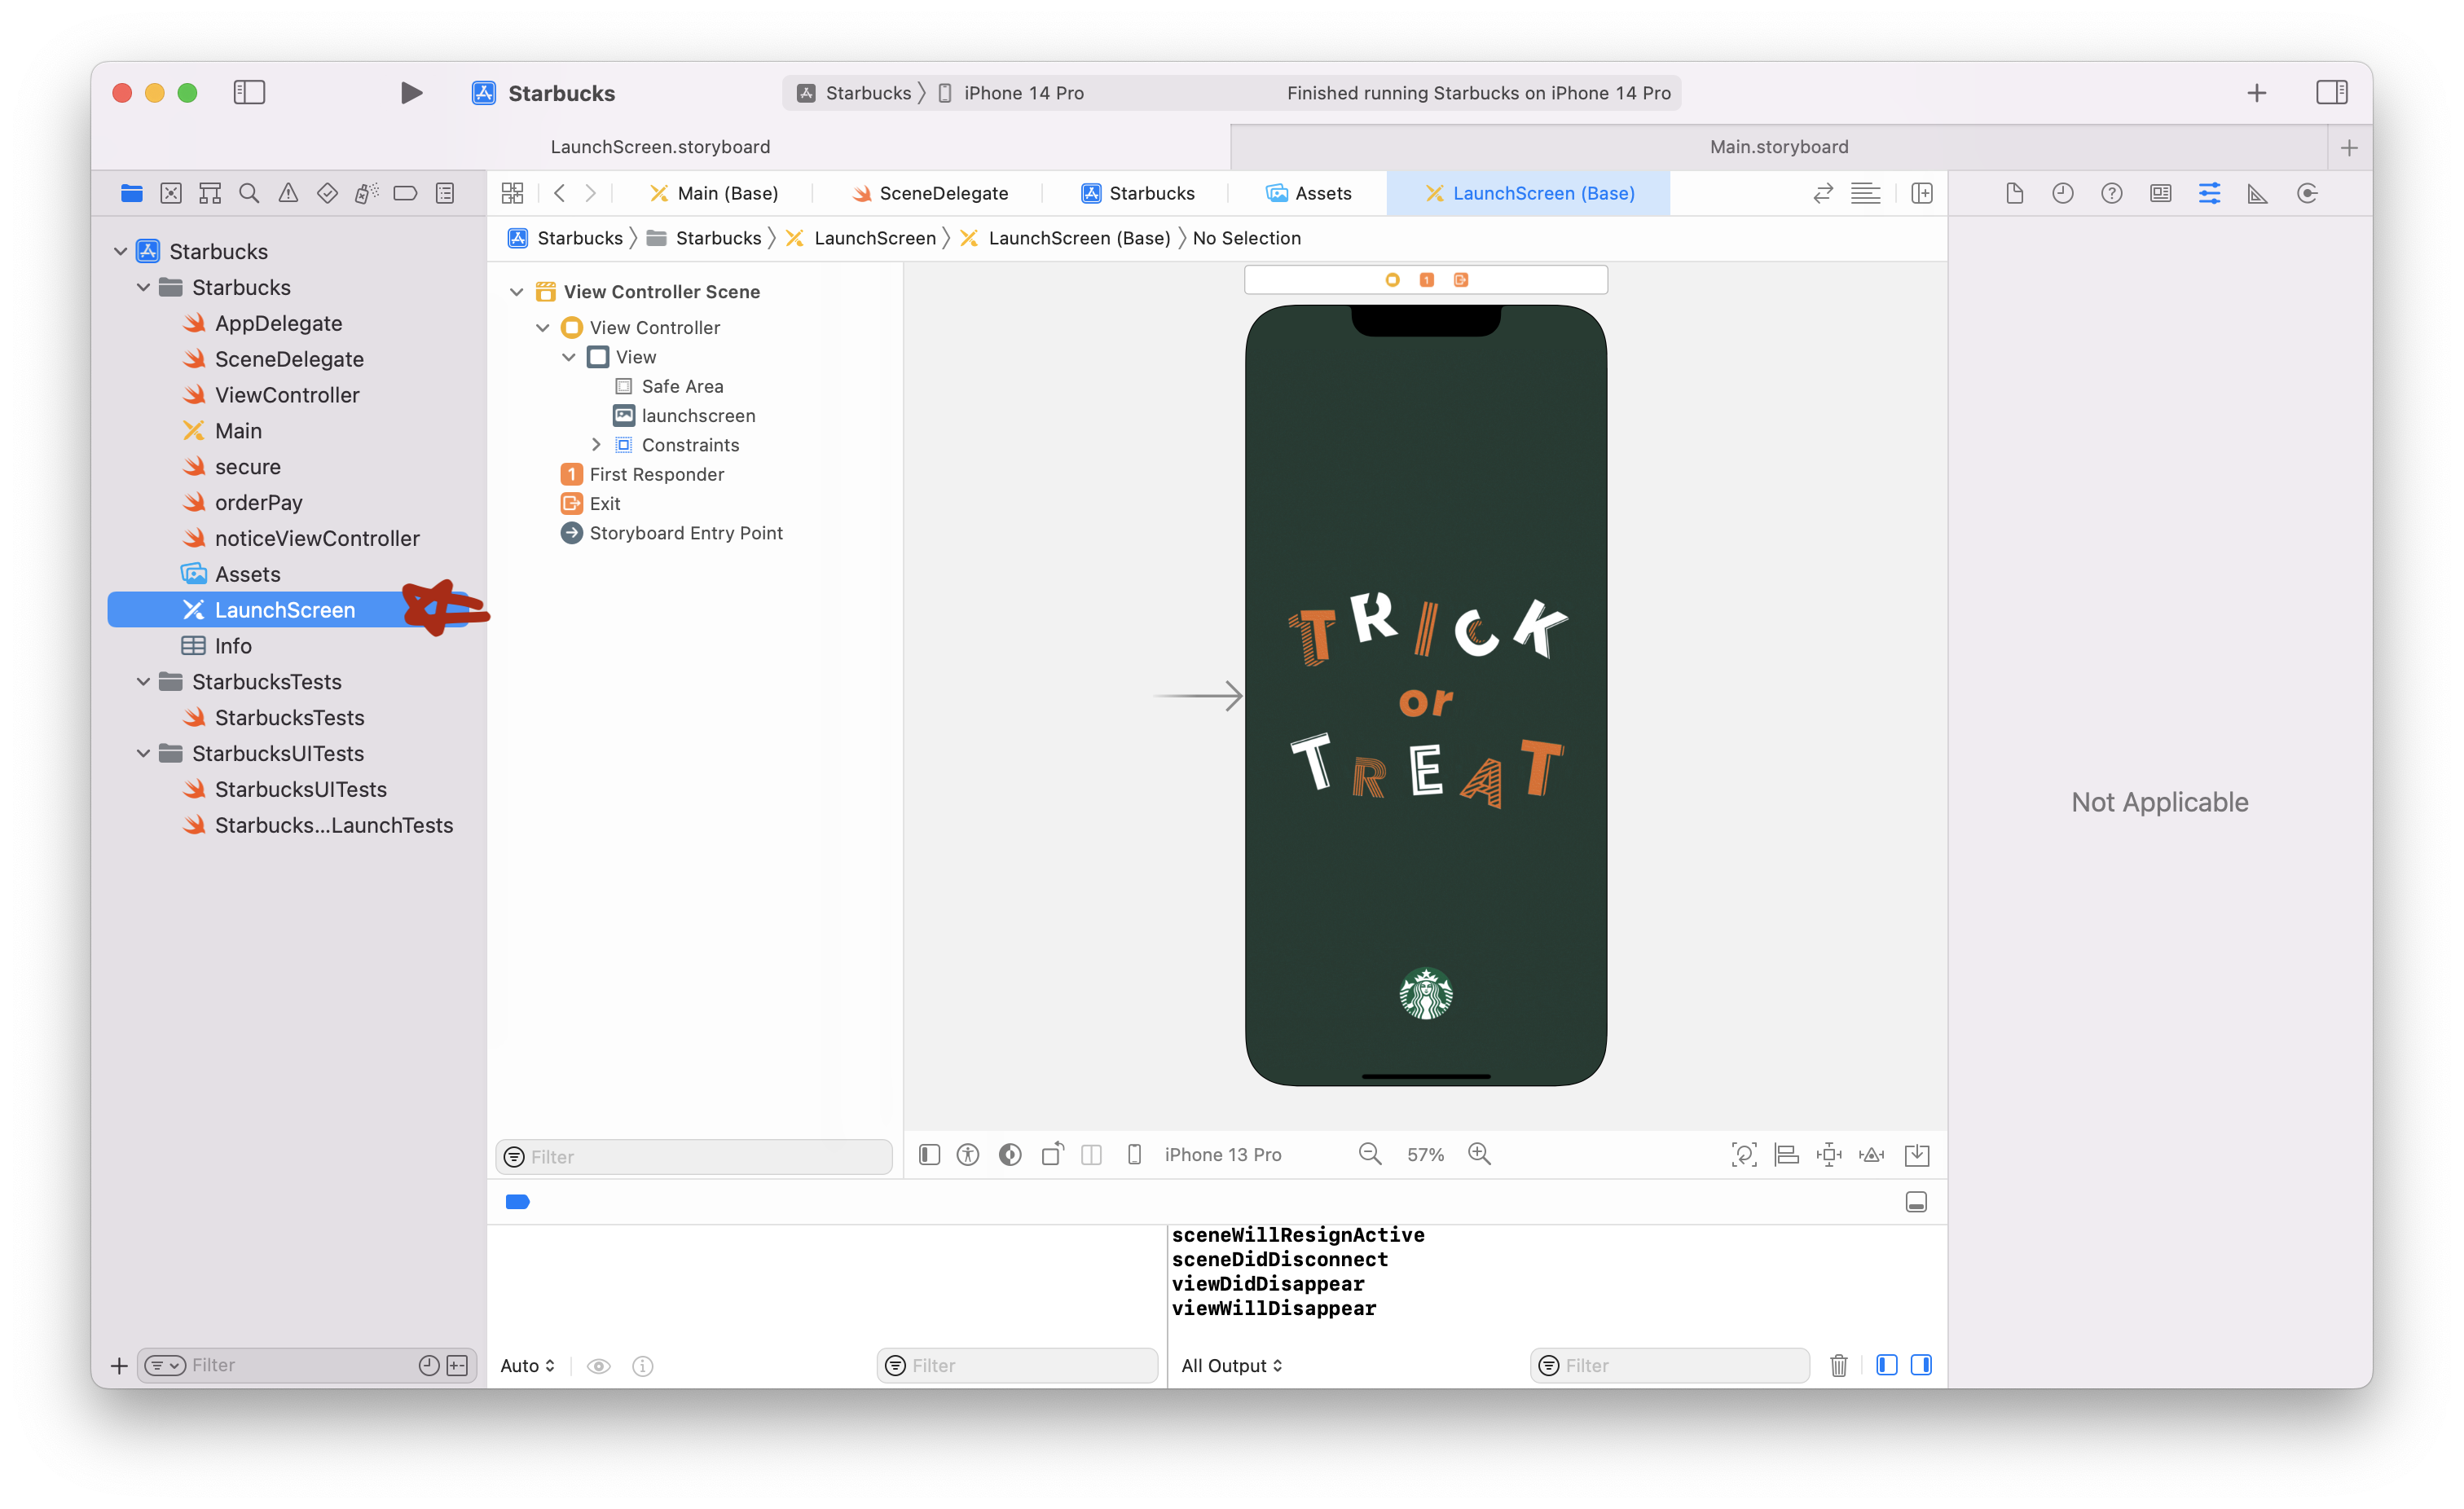The image size is (2464, 1509).
Task: Expand the Constraints outline item
Action: pyautogui.click(x=596, y=445)
